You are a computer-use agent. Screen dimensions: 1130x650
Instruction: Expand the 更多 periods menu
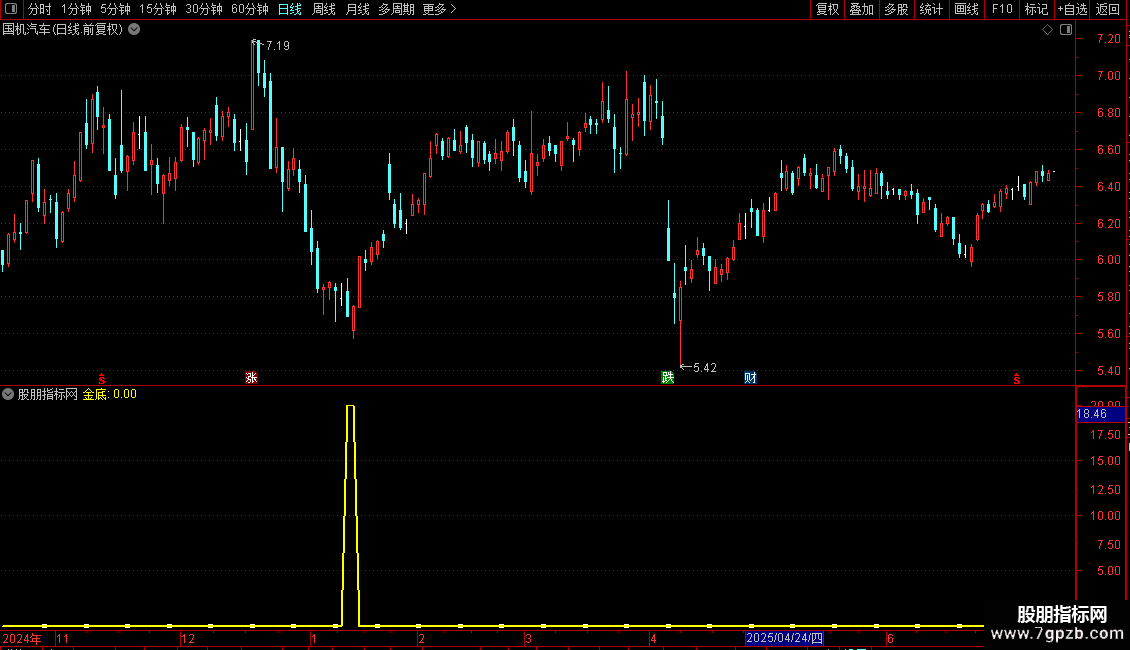(439, 9)
